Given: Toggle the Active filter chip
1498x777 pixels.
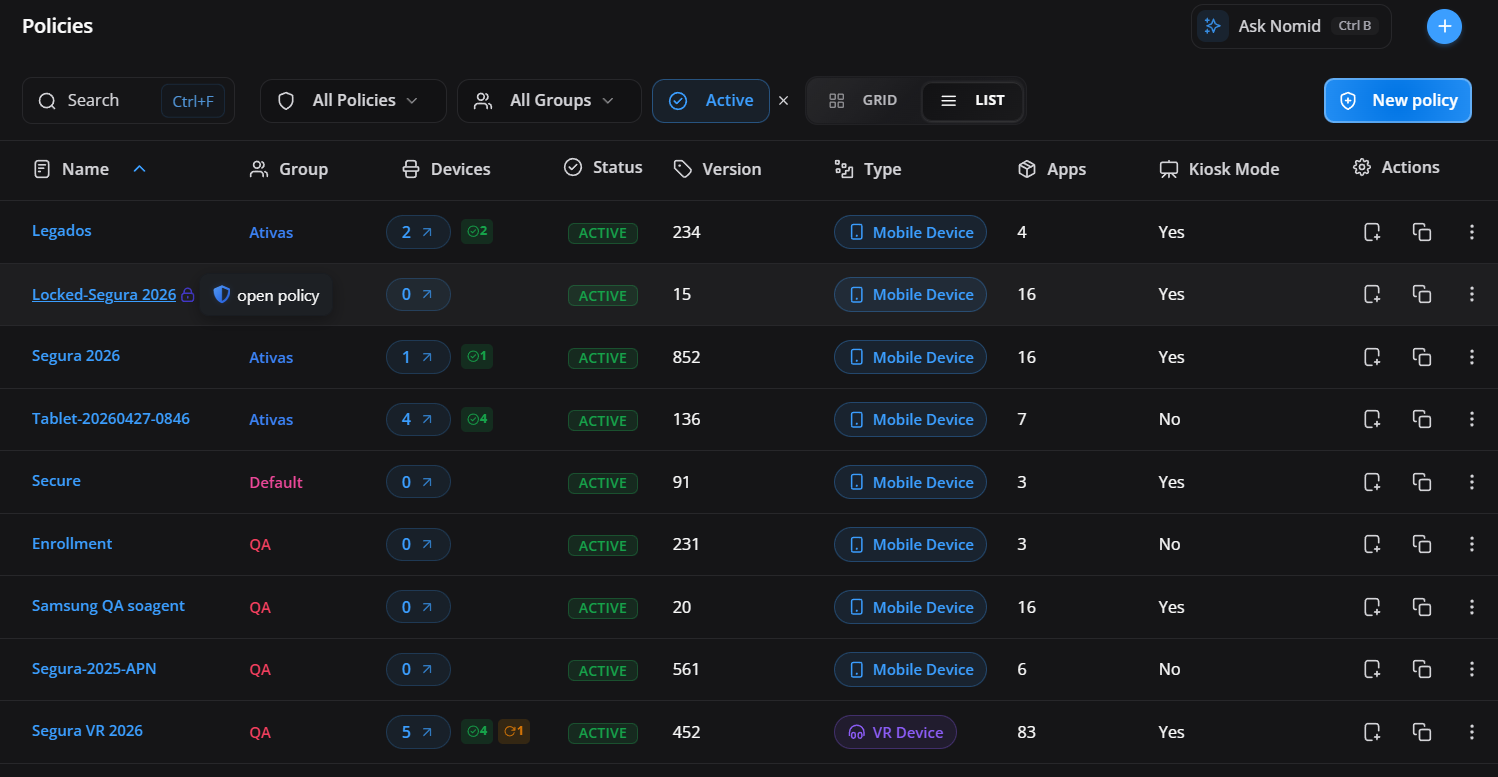Looking at the screenshot, I should click(711, 100).
